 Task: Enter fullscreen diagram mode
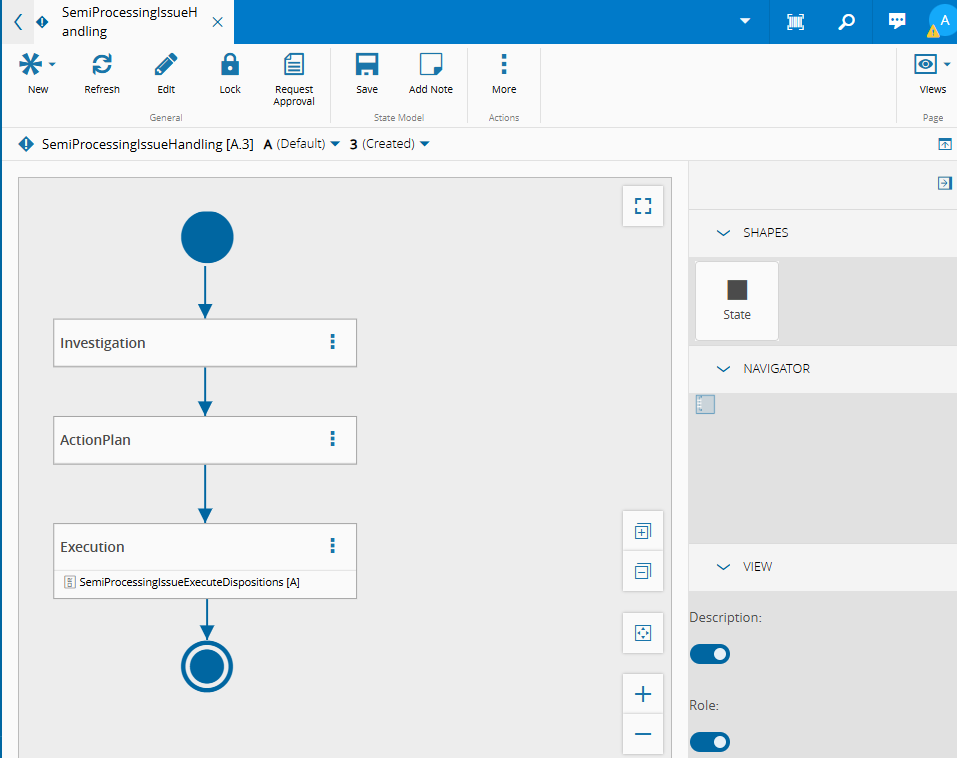point(643,206)
